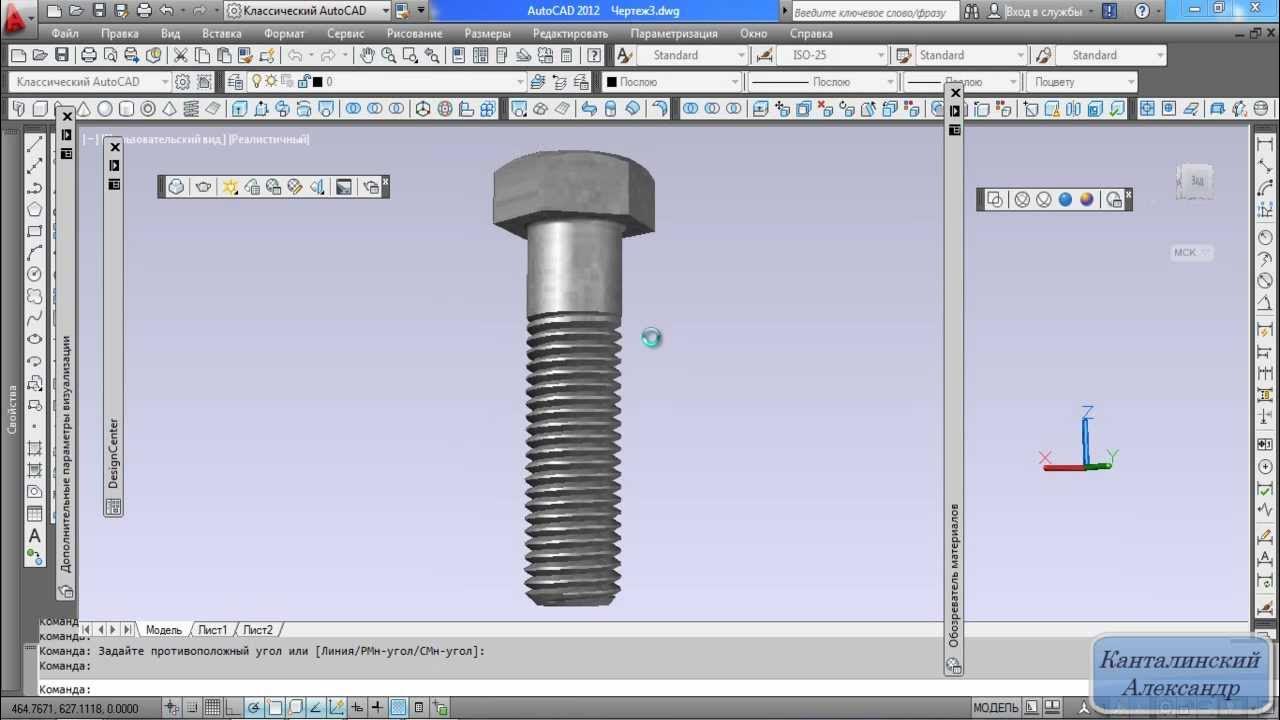Viewport: 1280px width, 720px height.
Task: Open a drawing file via the Open icon
Action: pos(40,55)
